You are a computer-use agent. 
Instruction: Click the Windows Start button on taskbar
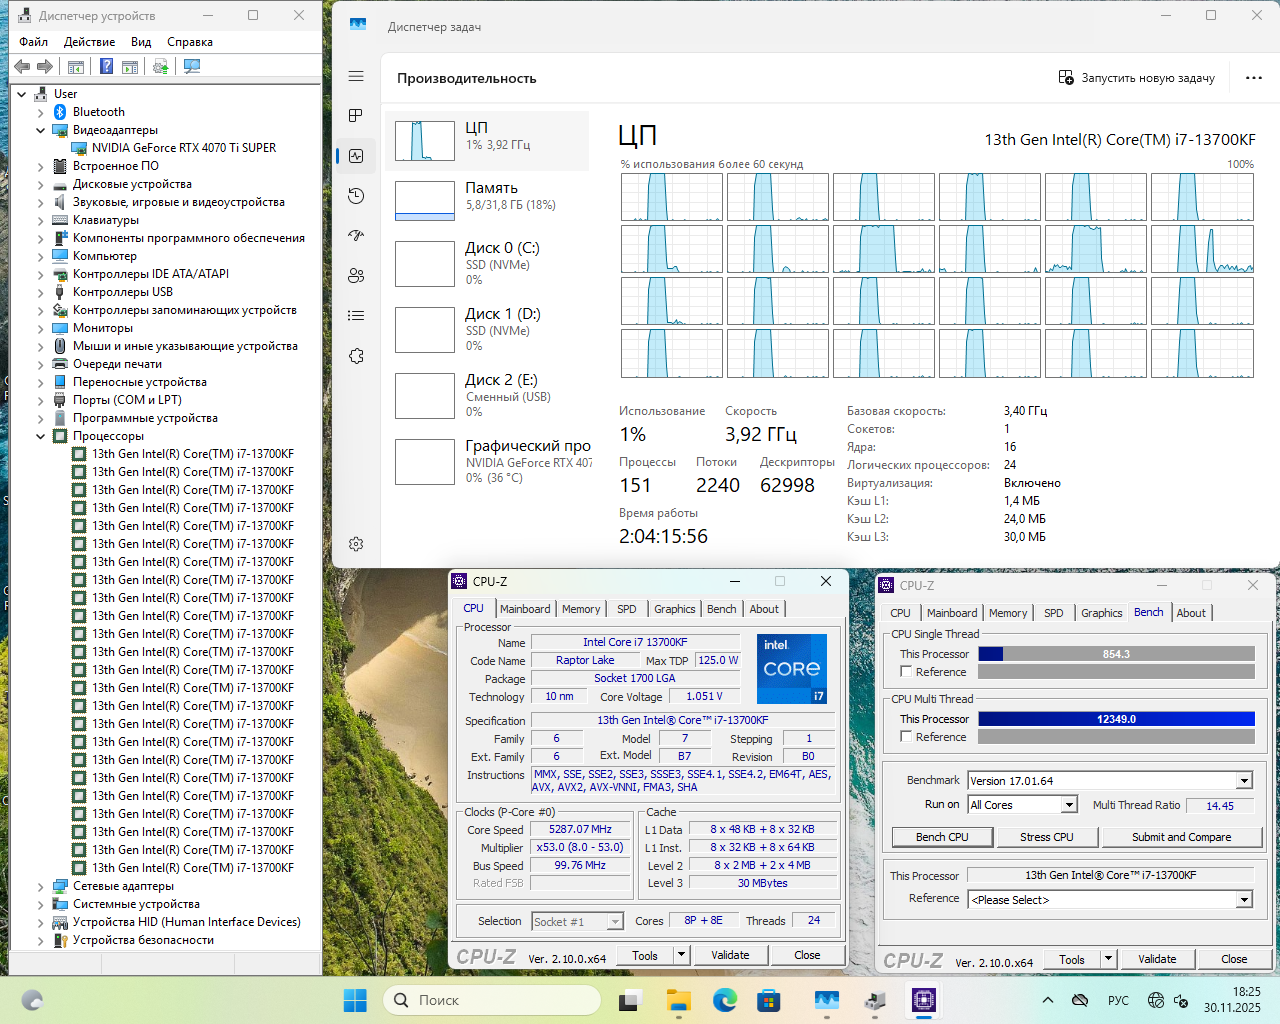click(355, 1000)
